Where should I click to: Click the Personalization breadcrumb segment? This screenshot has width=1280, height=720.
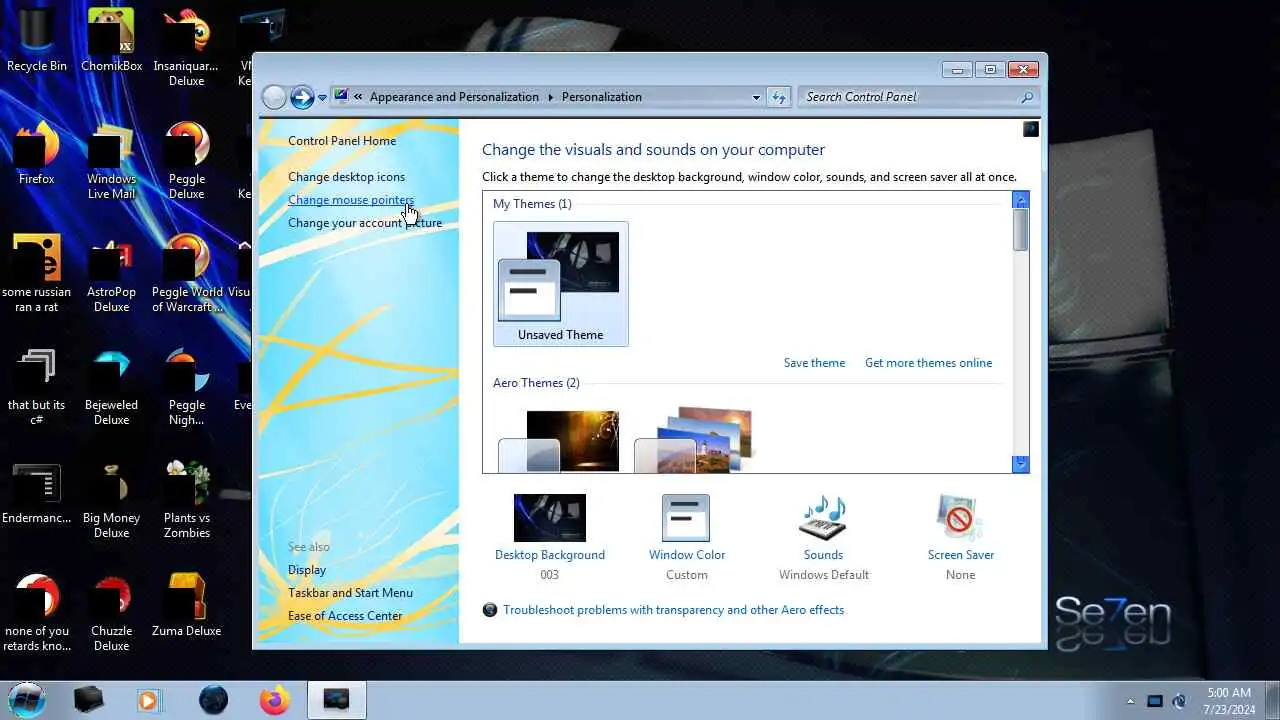click(602, 97)
